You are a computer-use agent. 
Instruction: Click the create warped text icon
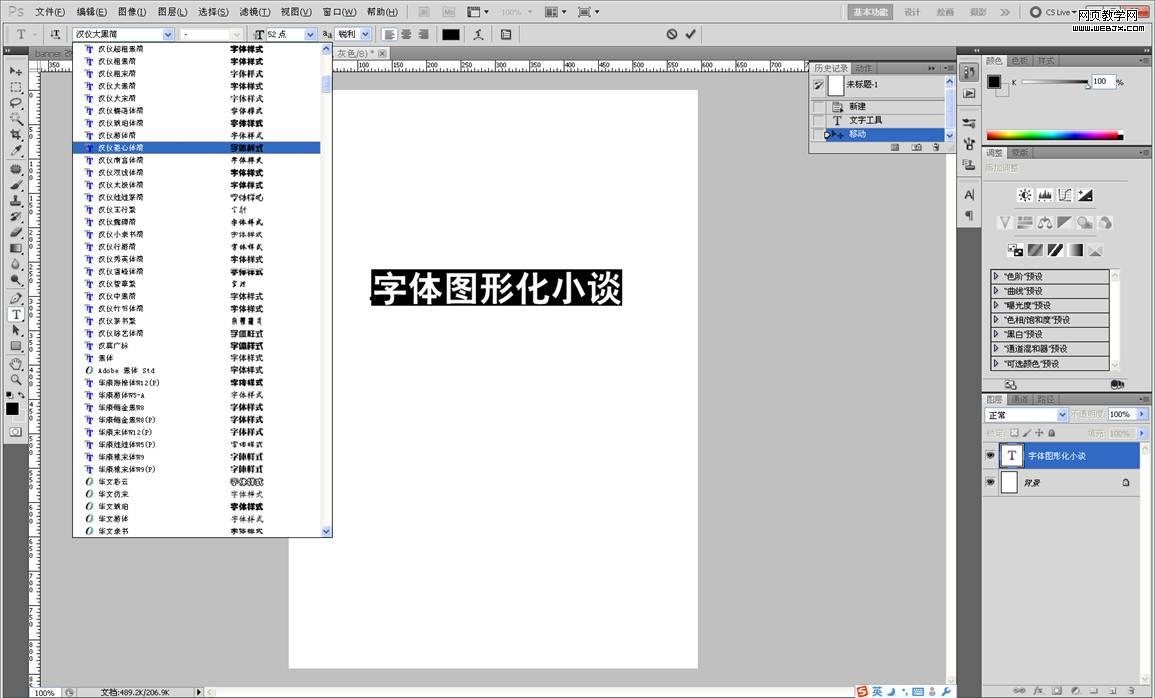(x=479, y=34)
